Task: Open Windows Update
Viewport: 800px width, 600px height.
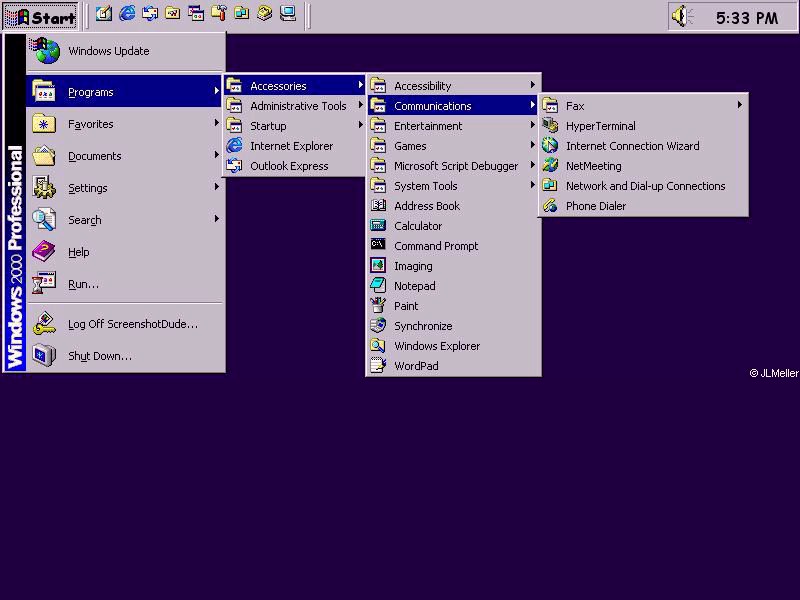Action: tap(126, 51)
